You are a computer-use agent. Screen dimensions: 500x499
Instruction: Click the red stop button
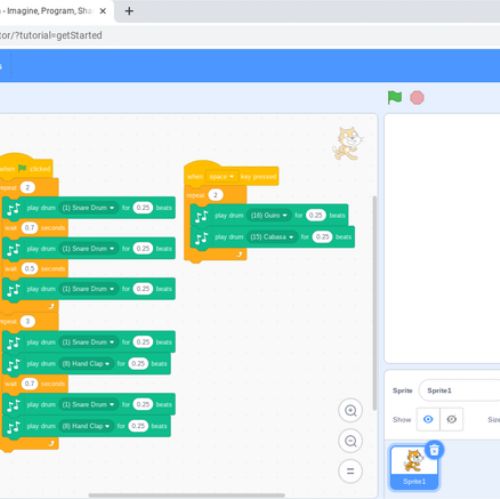(417, 98)
